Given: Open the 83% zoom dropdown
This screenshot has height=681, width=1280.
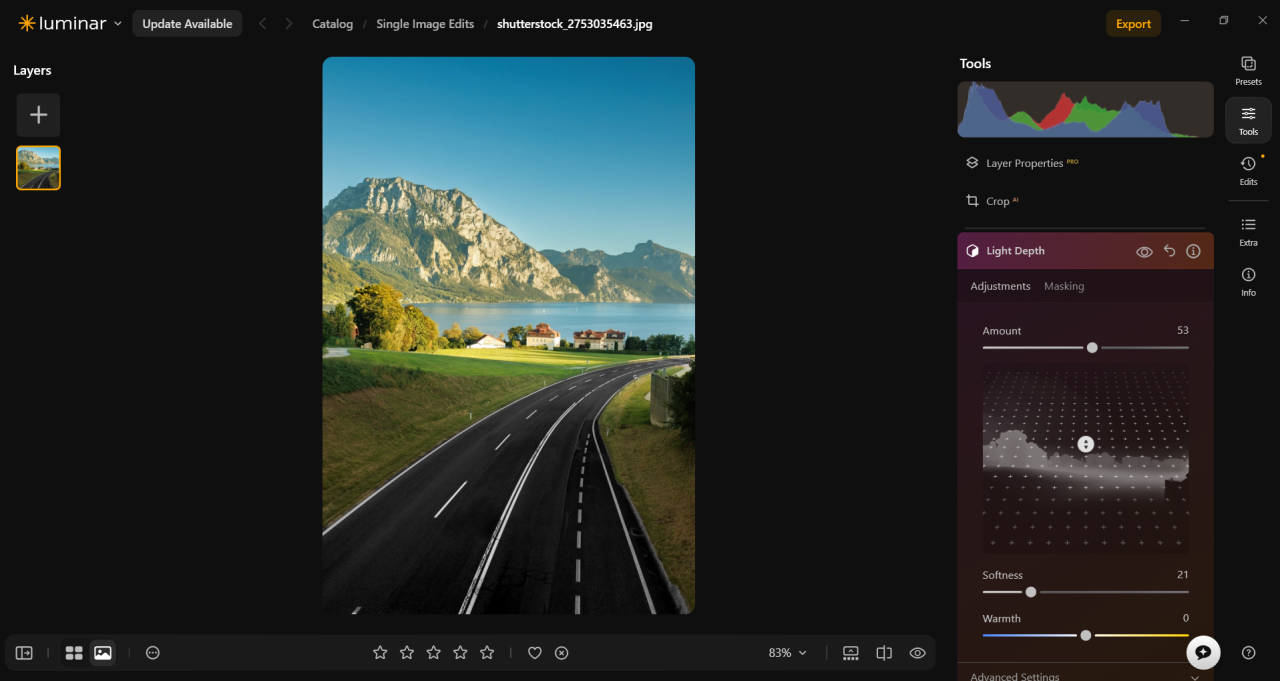Looking at the screenshot, I should (x=788, y=653).
